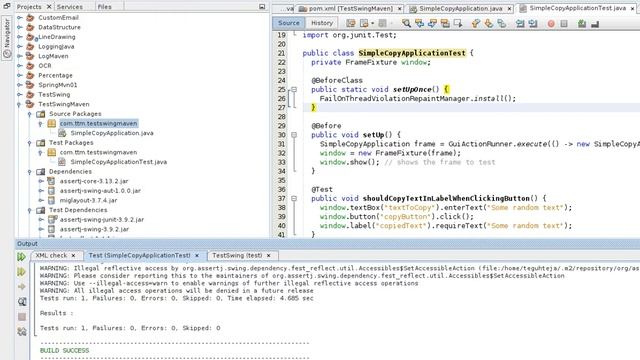
Task: Click the Shift Line Left icon
Action: [x=520, y=23]
